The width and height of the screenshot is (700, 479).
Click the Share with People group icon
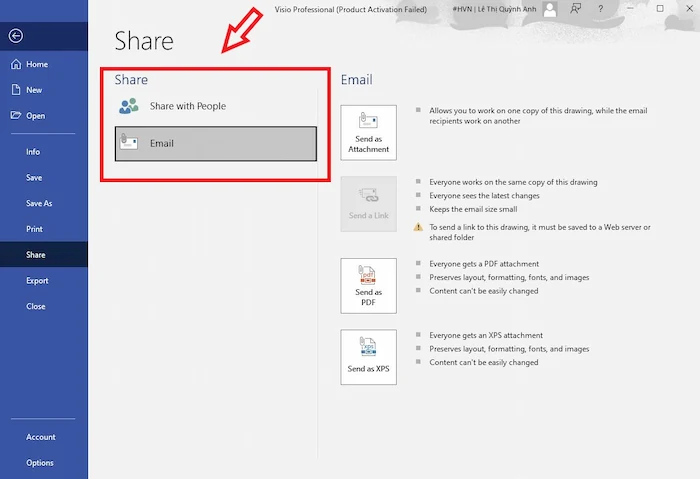coord(129,106)
